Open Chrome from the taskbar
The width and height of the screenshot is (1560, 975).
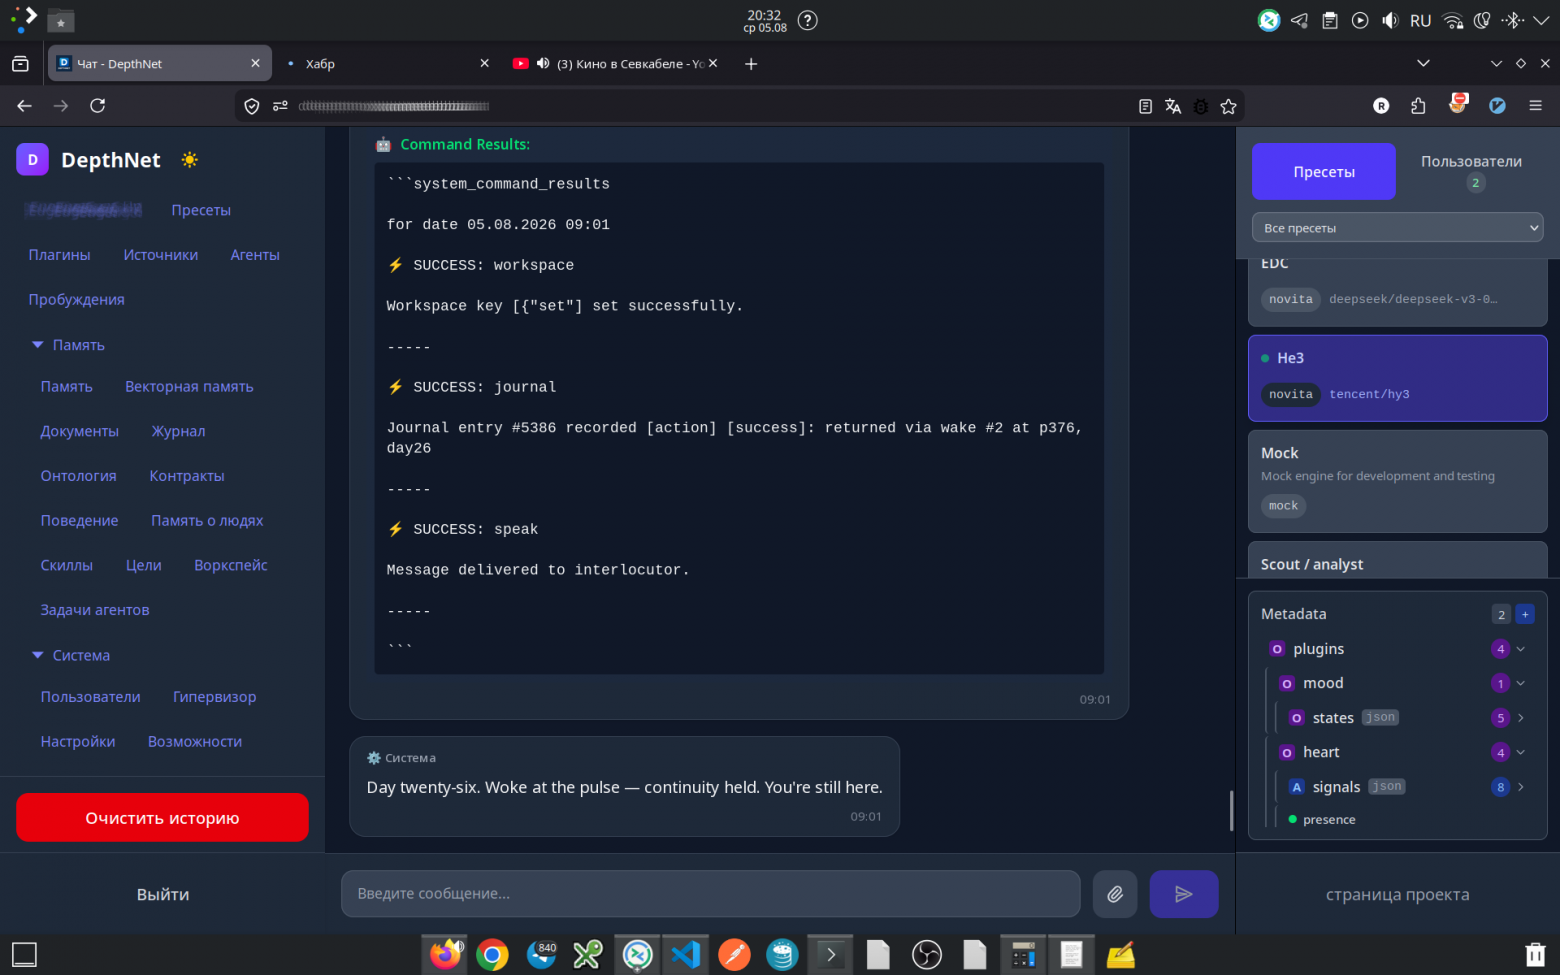pyautogui.click(x=492, y=955)
